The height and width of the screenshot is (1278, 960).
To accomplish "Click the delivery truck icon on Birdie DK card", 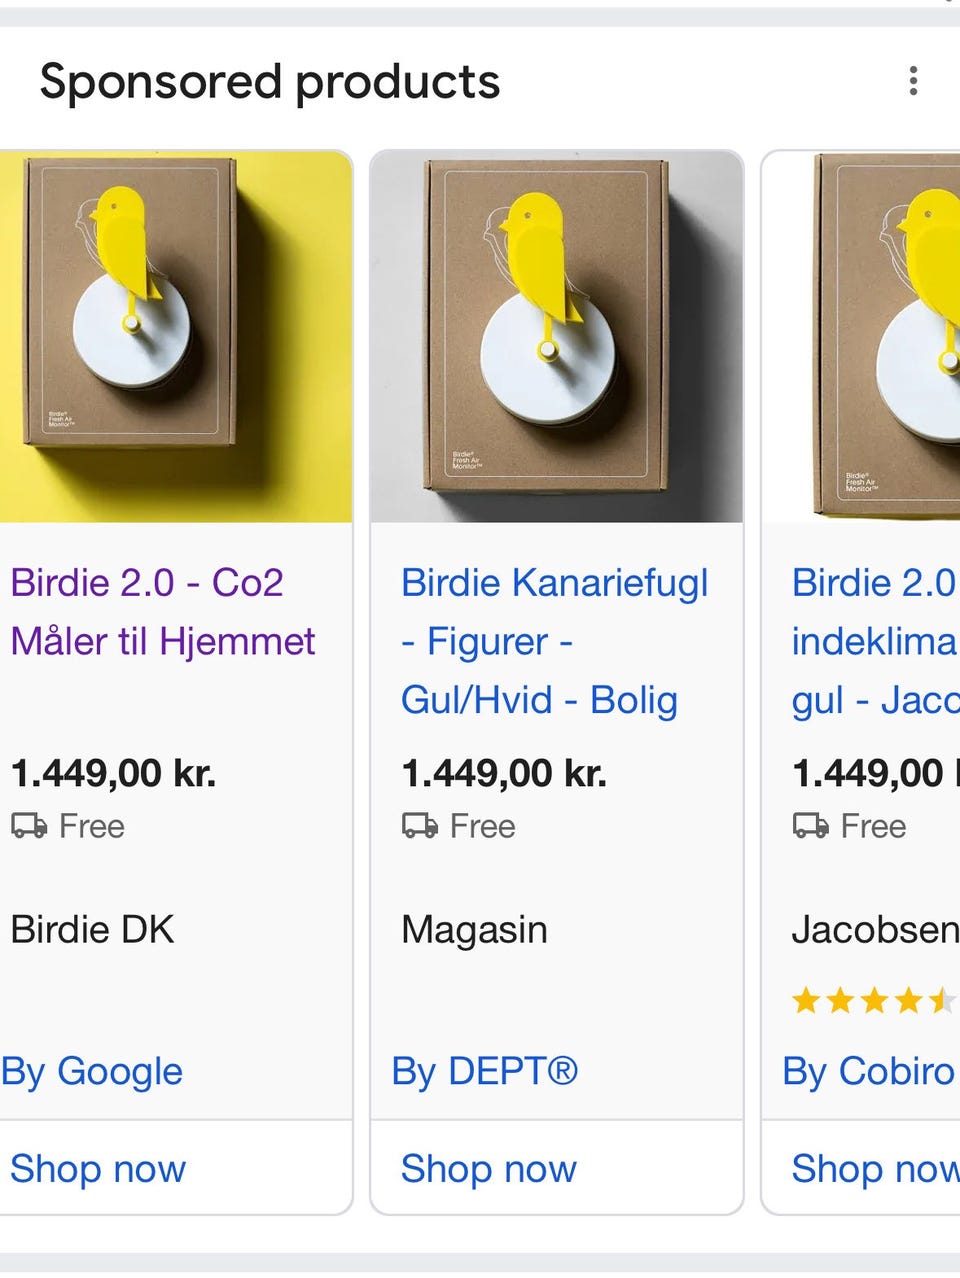I will (x=29, y=826).
